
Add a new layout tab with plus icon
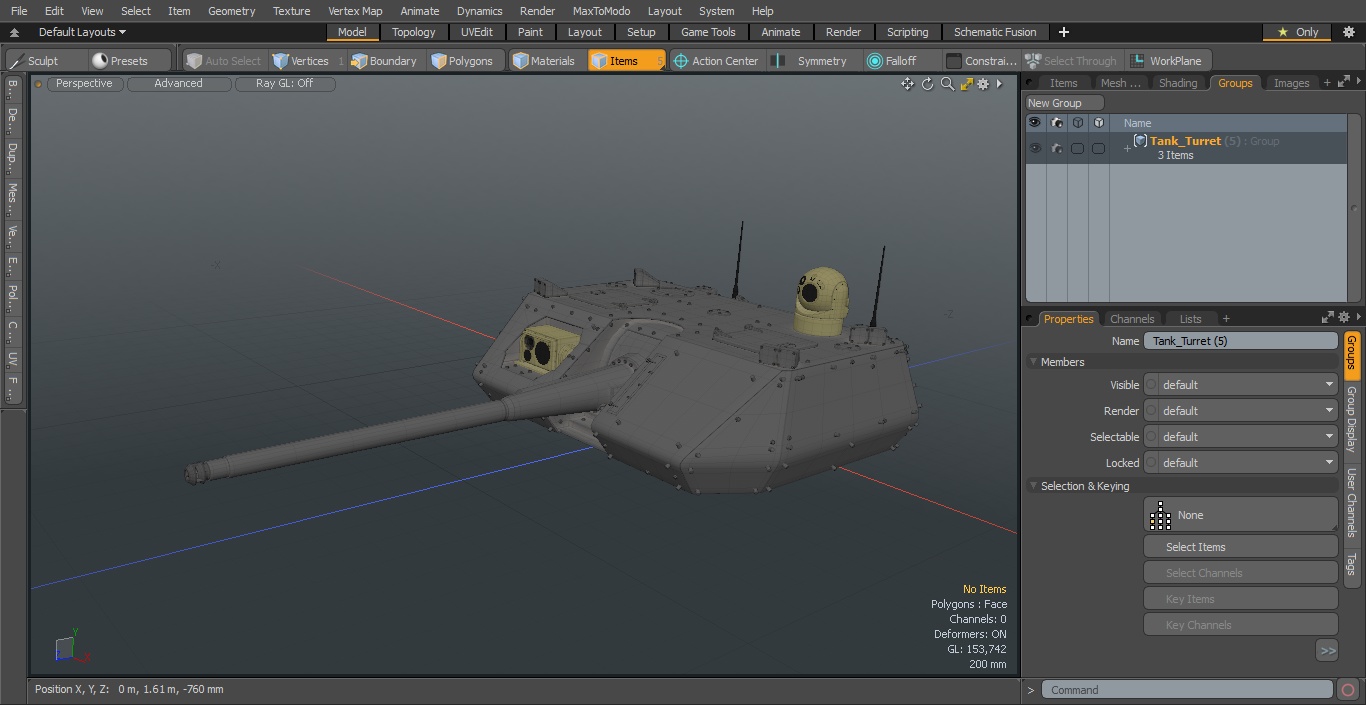click(1063, 32)
